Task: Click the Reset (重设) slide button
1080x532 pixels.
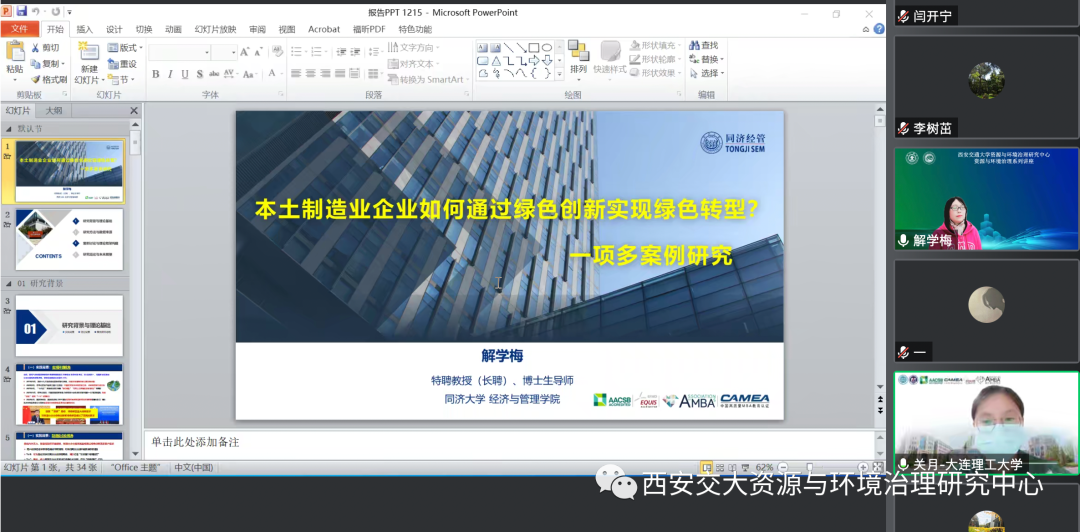Action: 126,63
